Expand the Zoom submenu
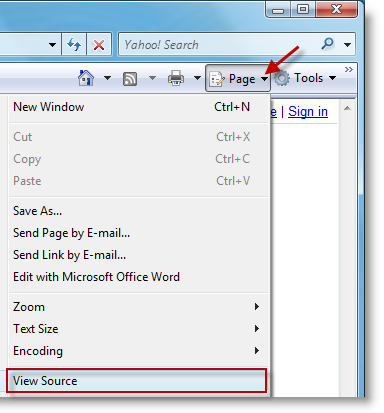 pyautogui.click(x=138, y=307)
